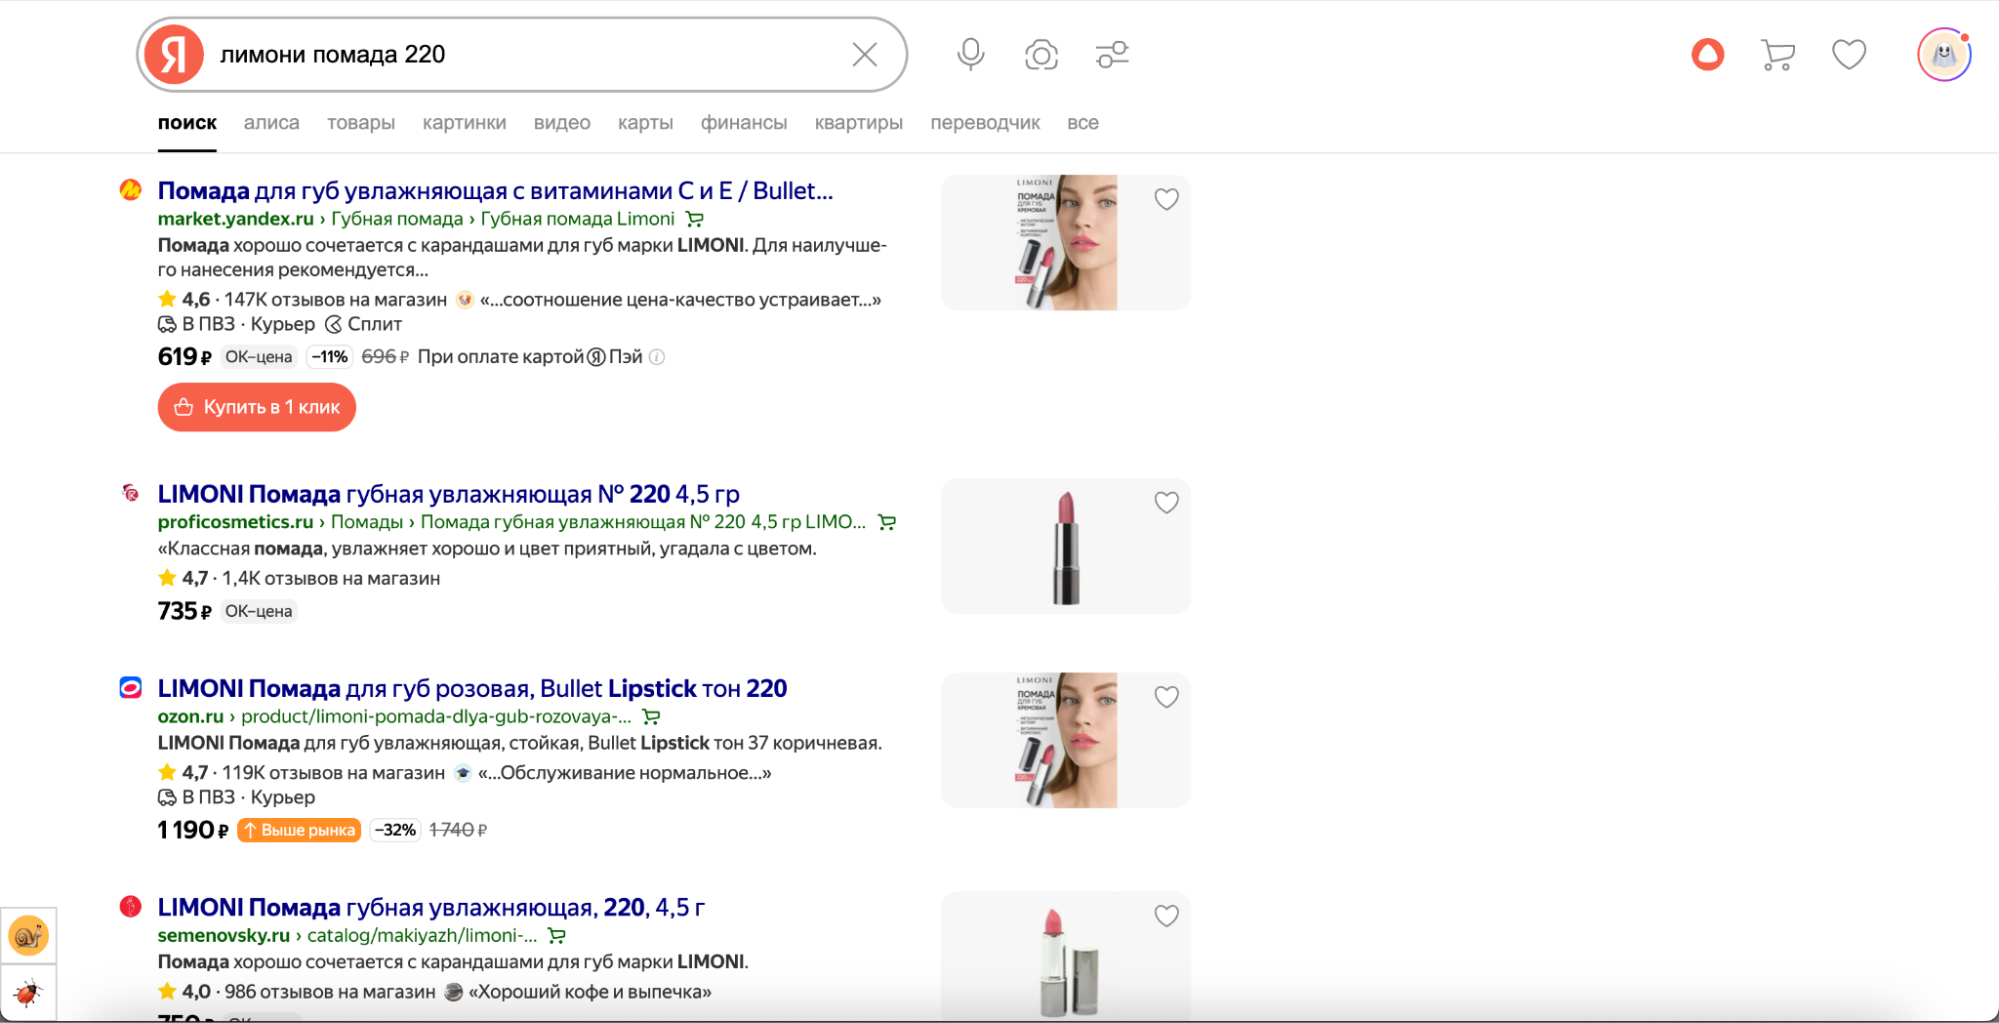Select the 'поиск' tab
The height and width of the screenshot is (1023, 1999).
(x=187, y=123)
